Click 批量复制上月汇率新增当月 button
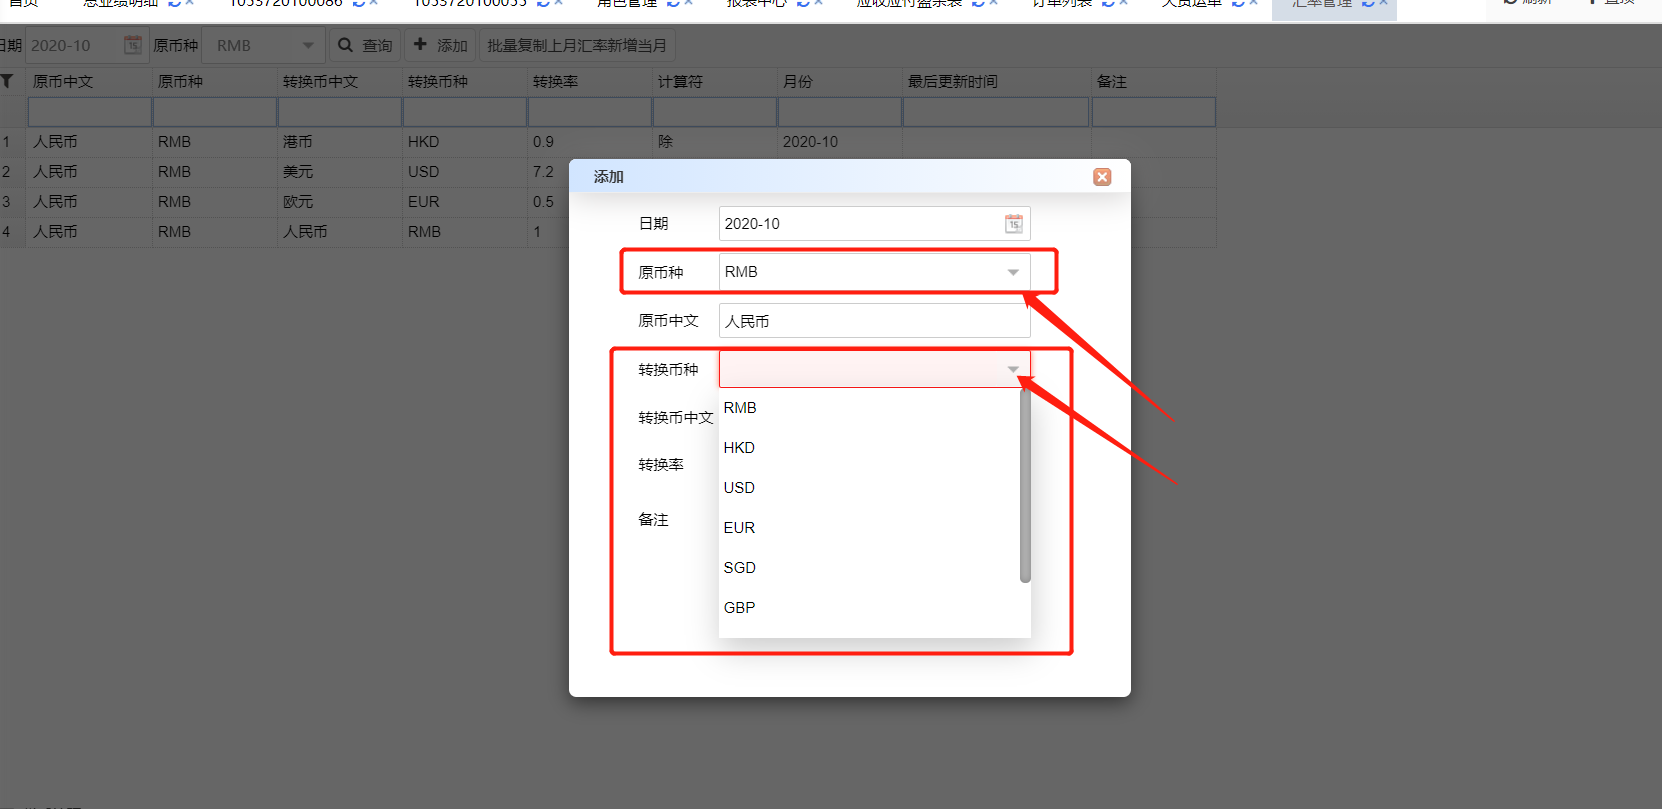This screenshot has height=809, width=1662. 577,45
